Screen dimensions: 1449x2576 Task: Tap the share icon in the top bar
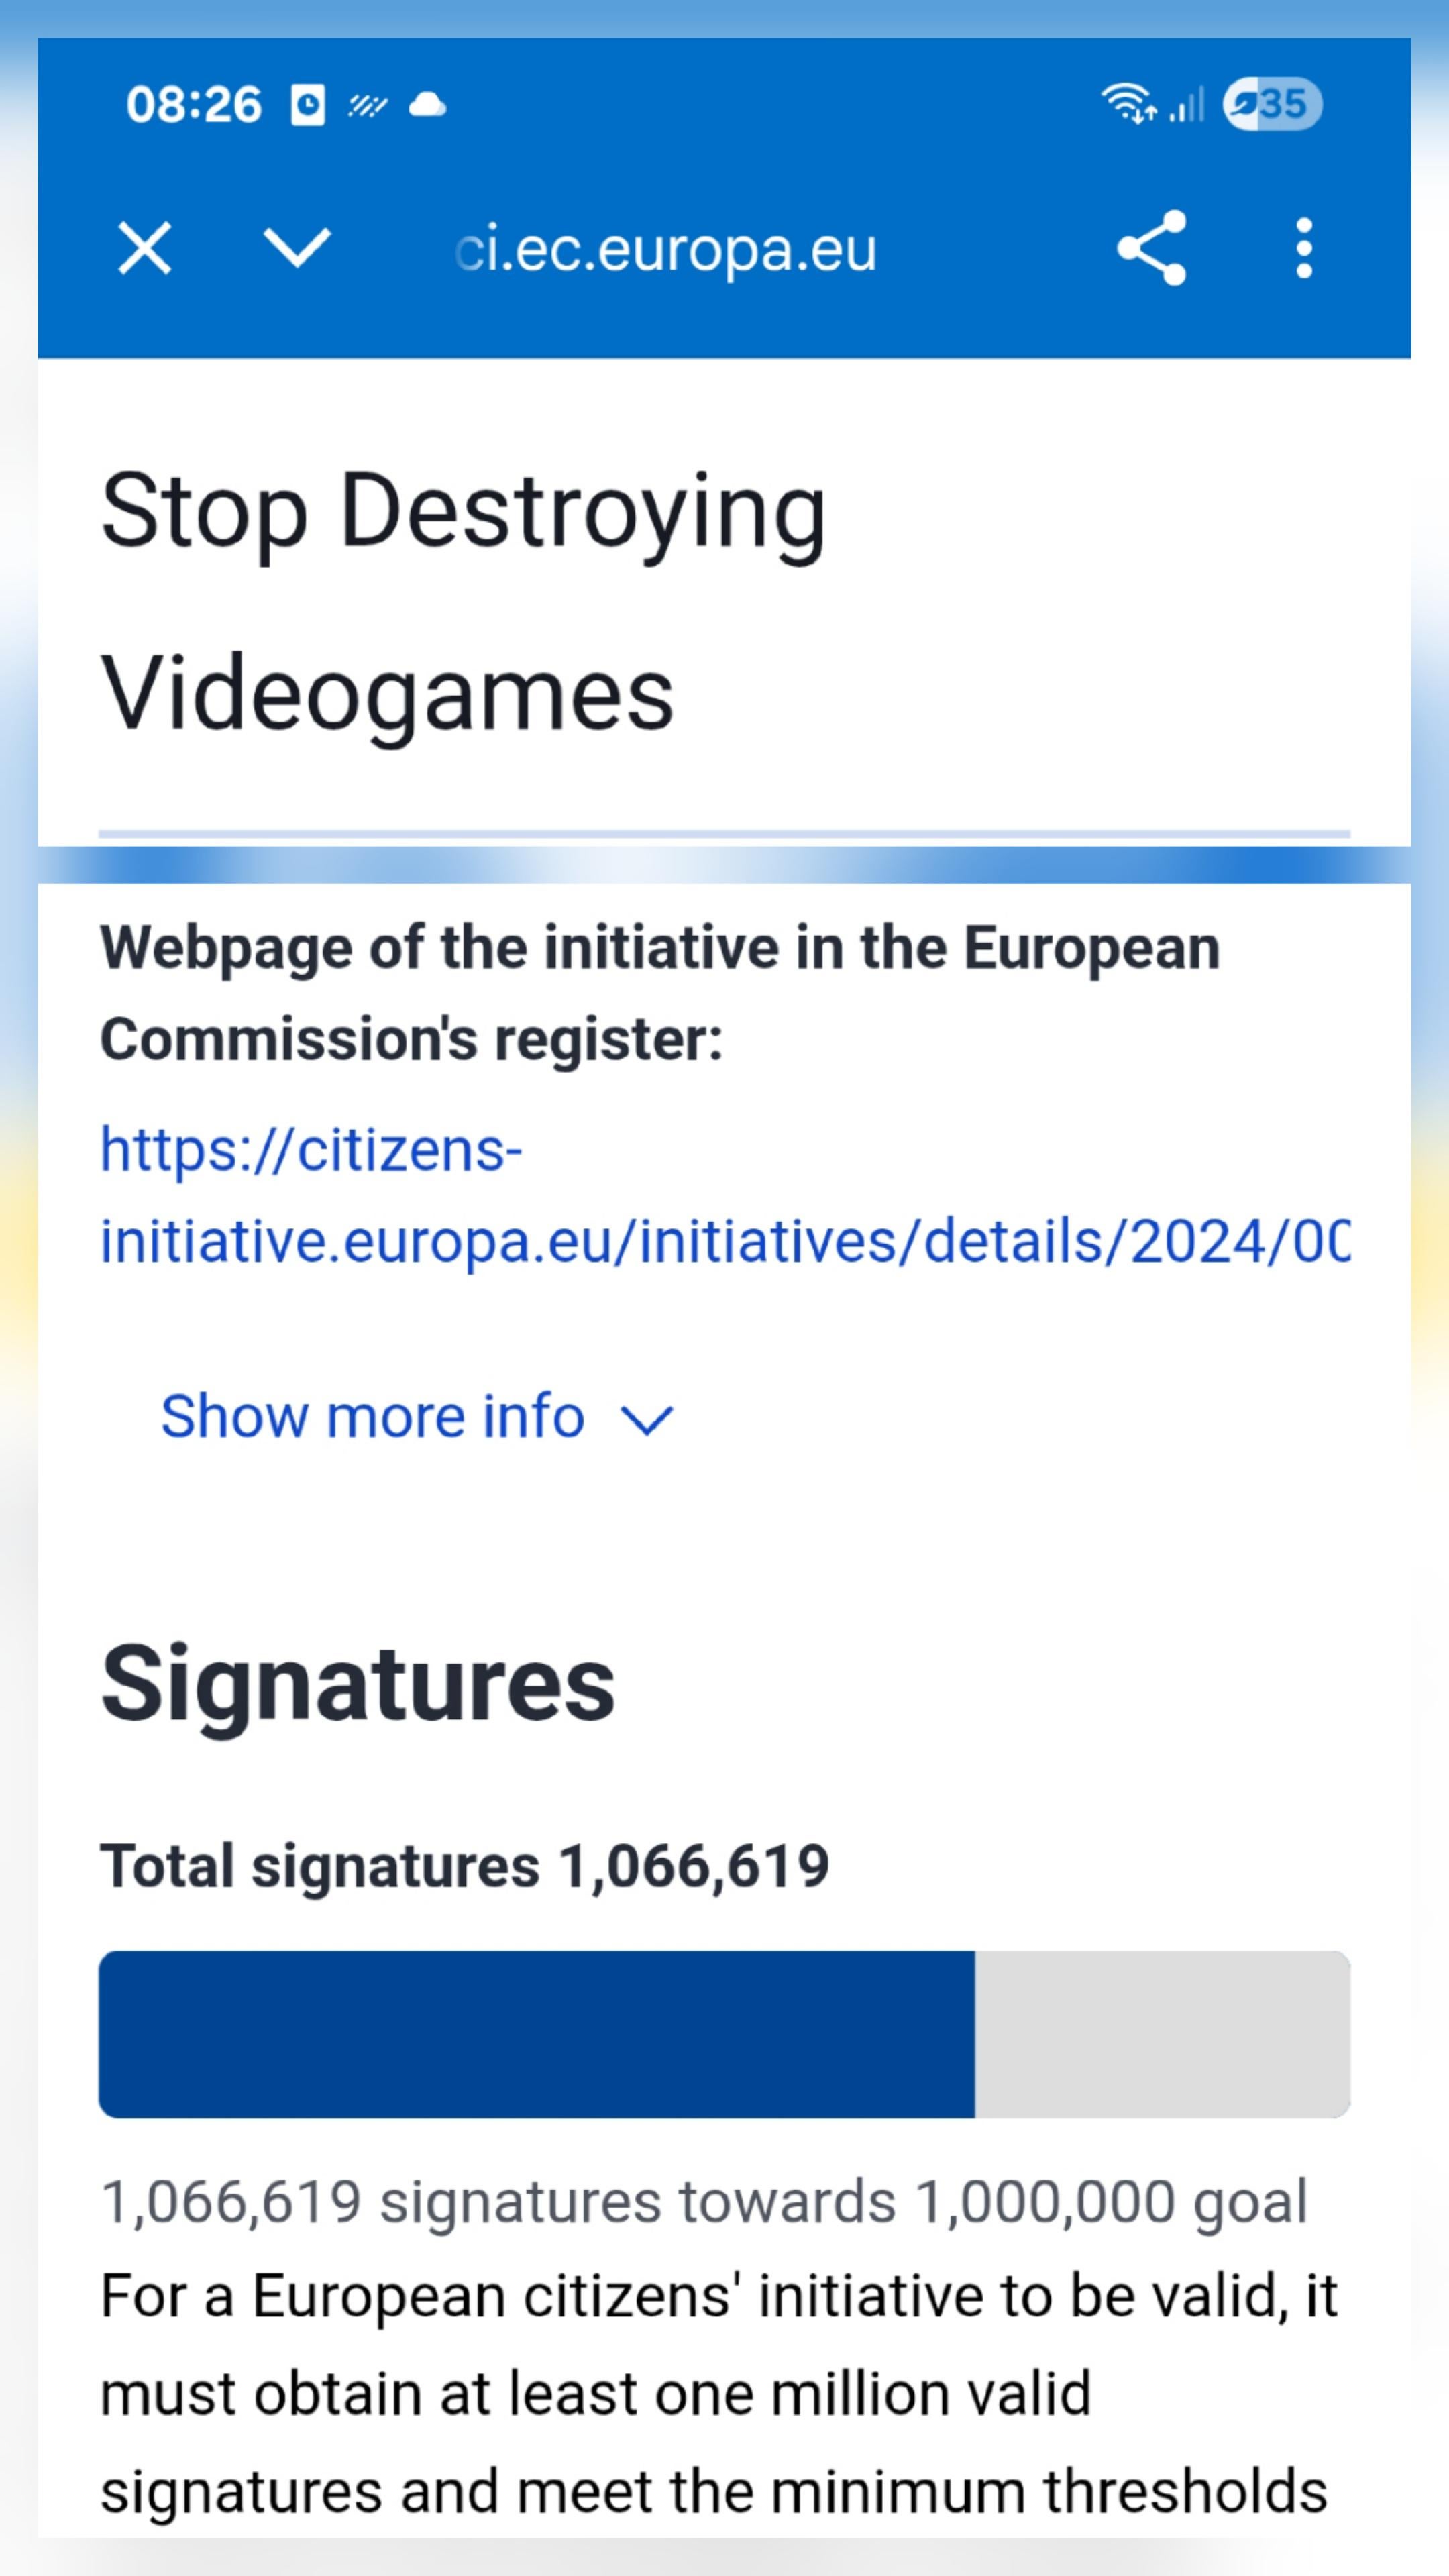1152,248
